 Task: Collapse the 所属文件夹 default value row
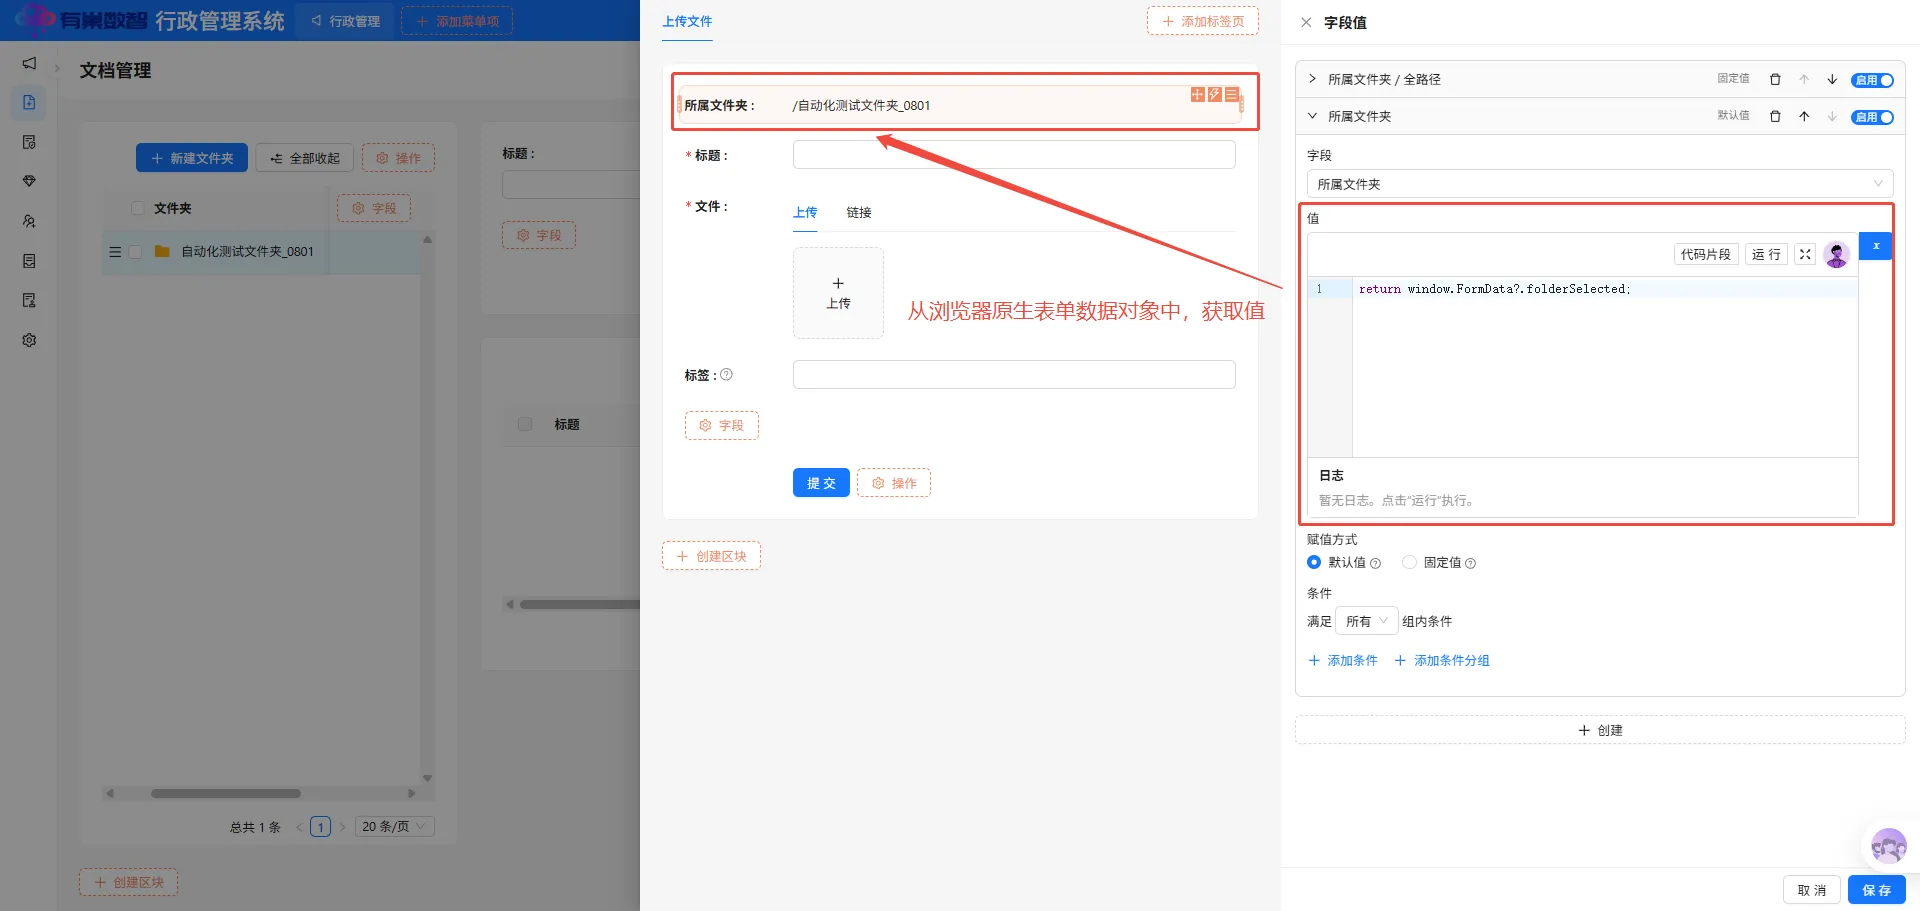click(x=1312, y=116)
